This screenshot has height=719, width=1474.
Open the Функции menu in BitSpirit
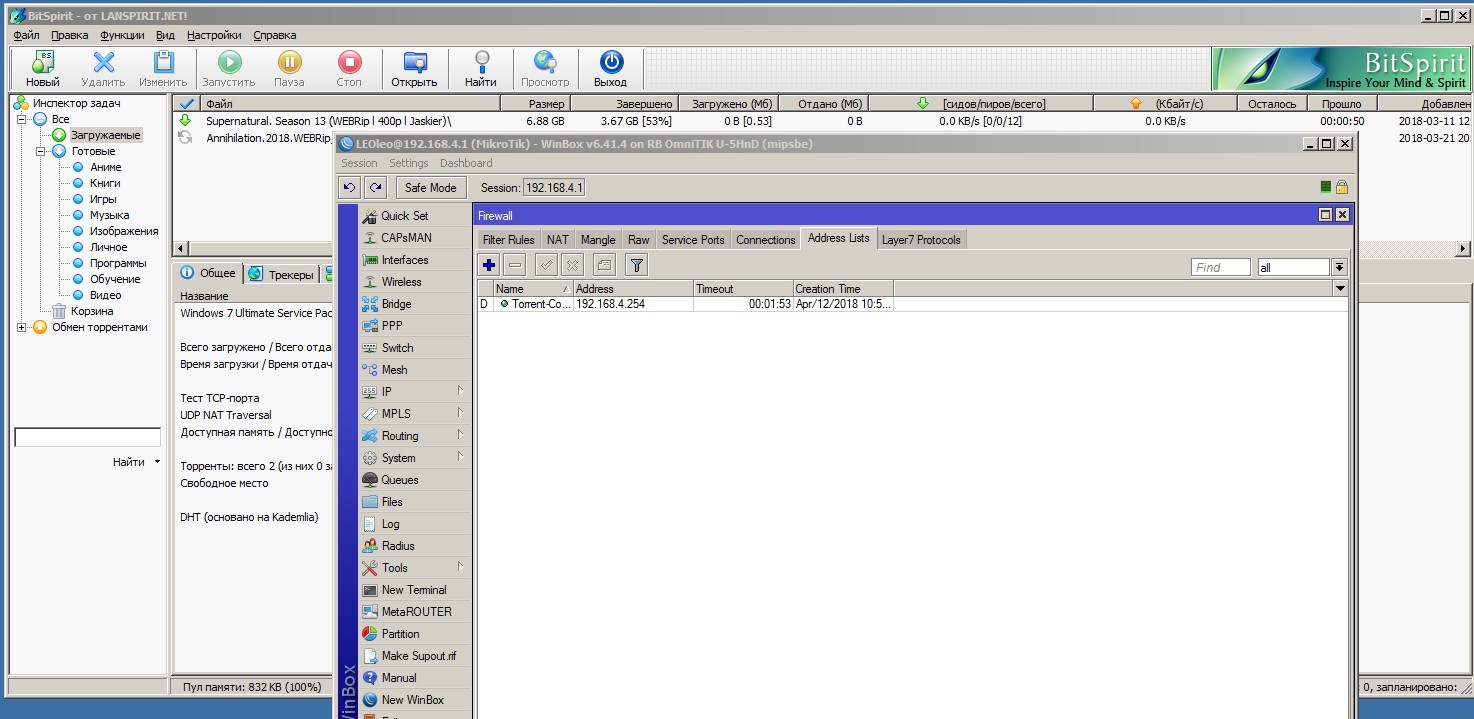(x=122, y=35)
